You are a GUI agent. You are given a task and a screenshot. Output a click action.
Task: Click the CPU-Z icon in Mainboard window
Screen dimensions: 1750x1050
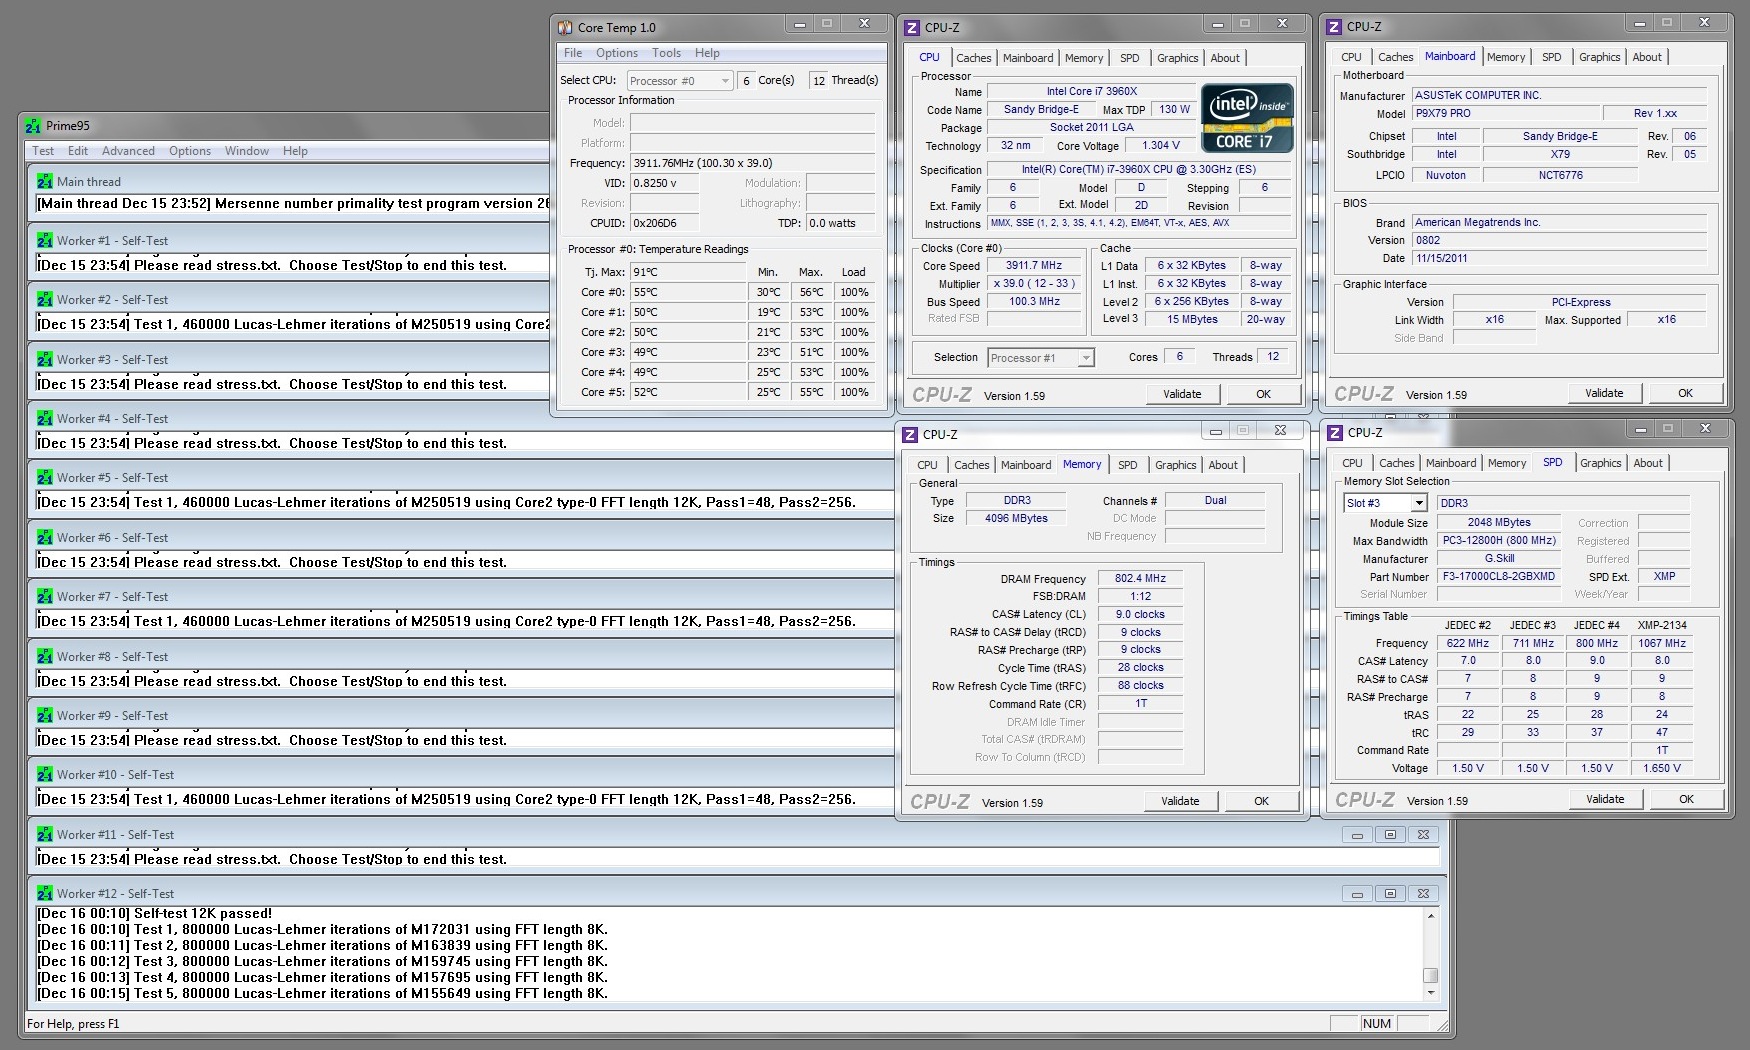point(1334,27)
